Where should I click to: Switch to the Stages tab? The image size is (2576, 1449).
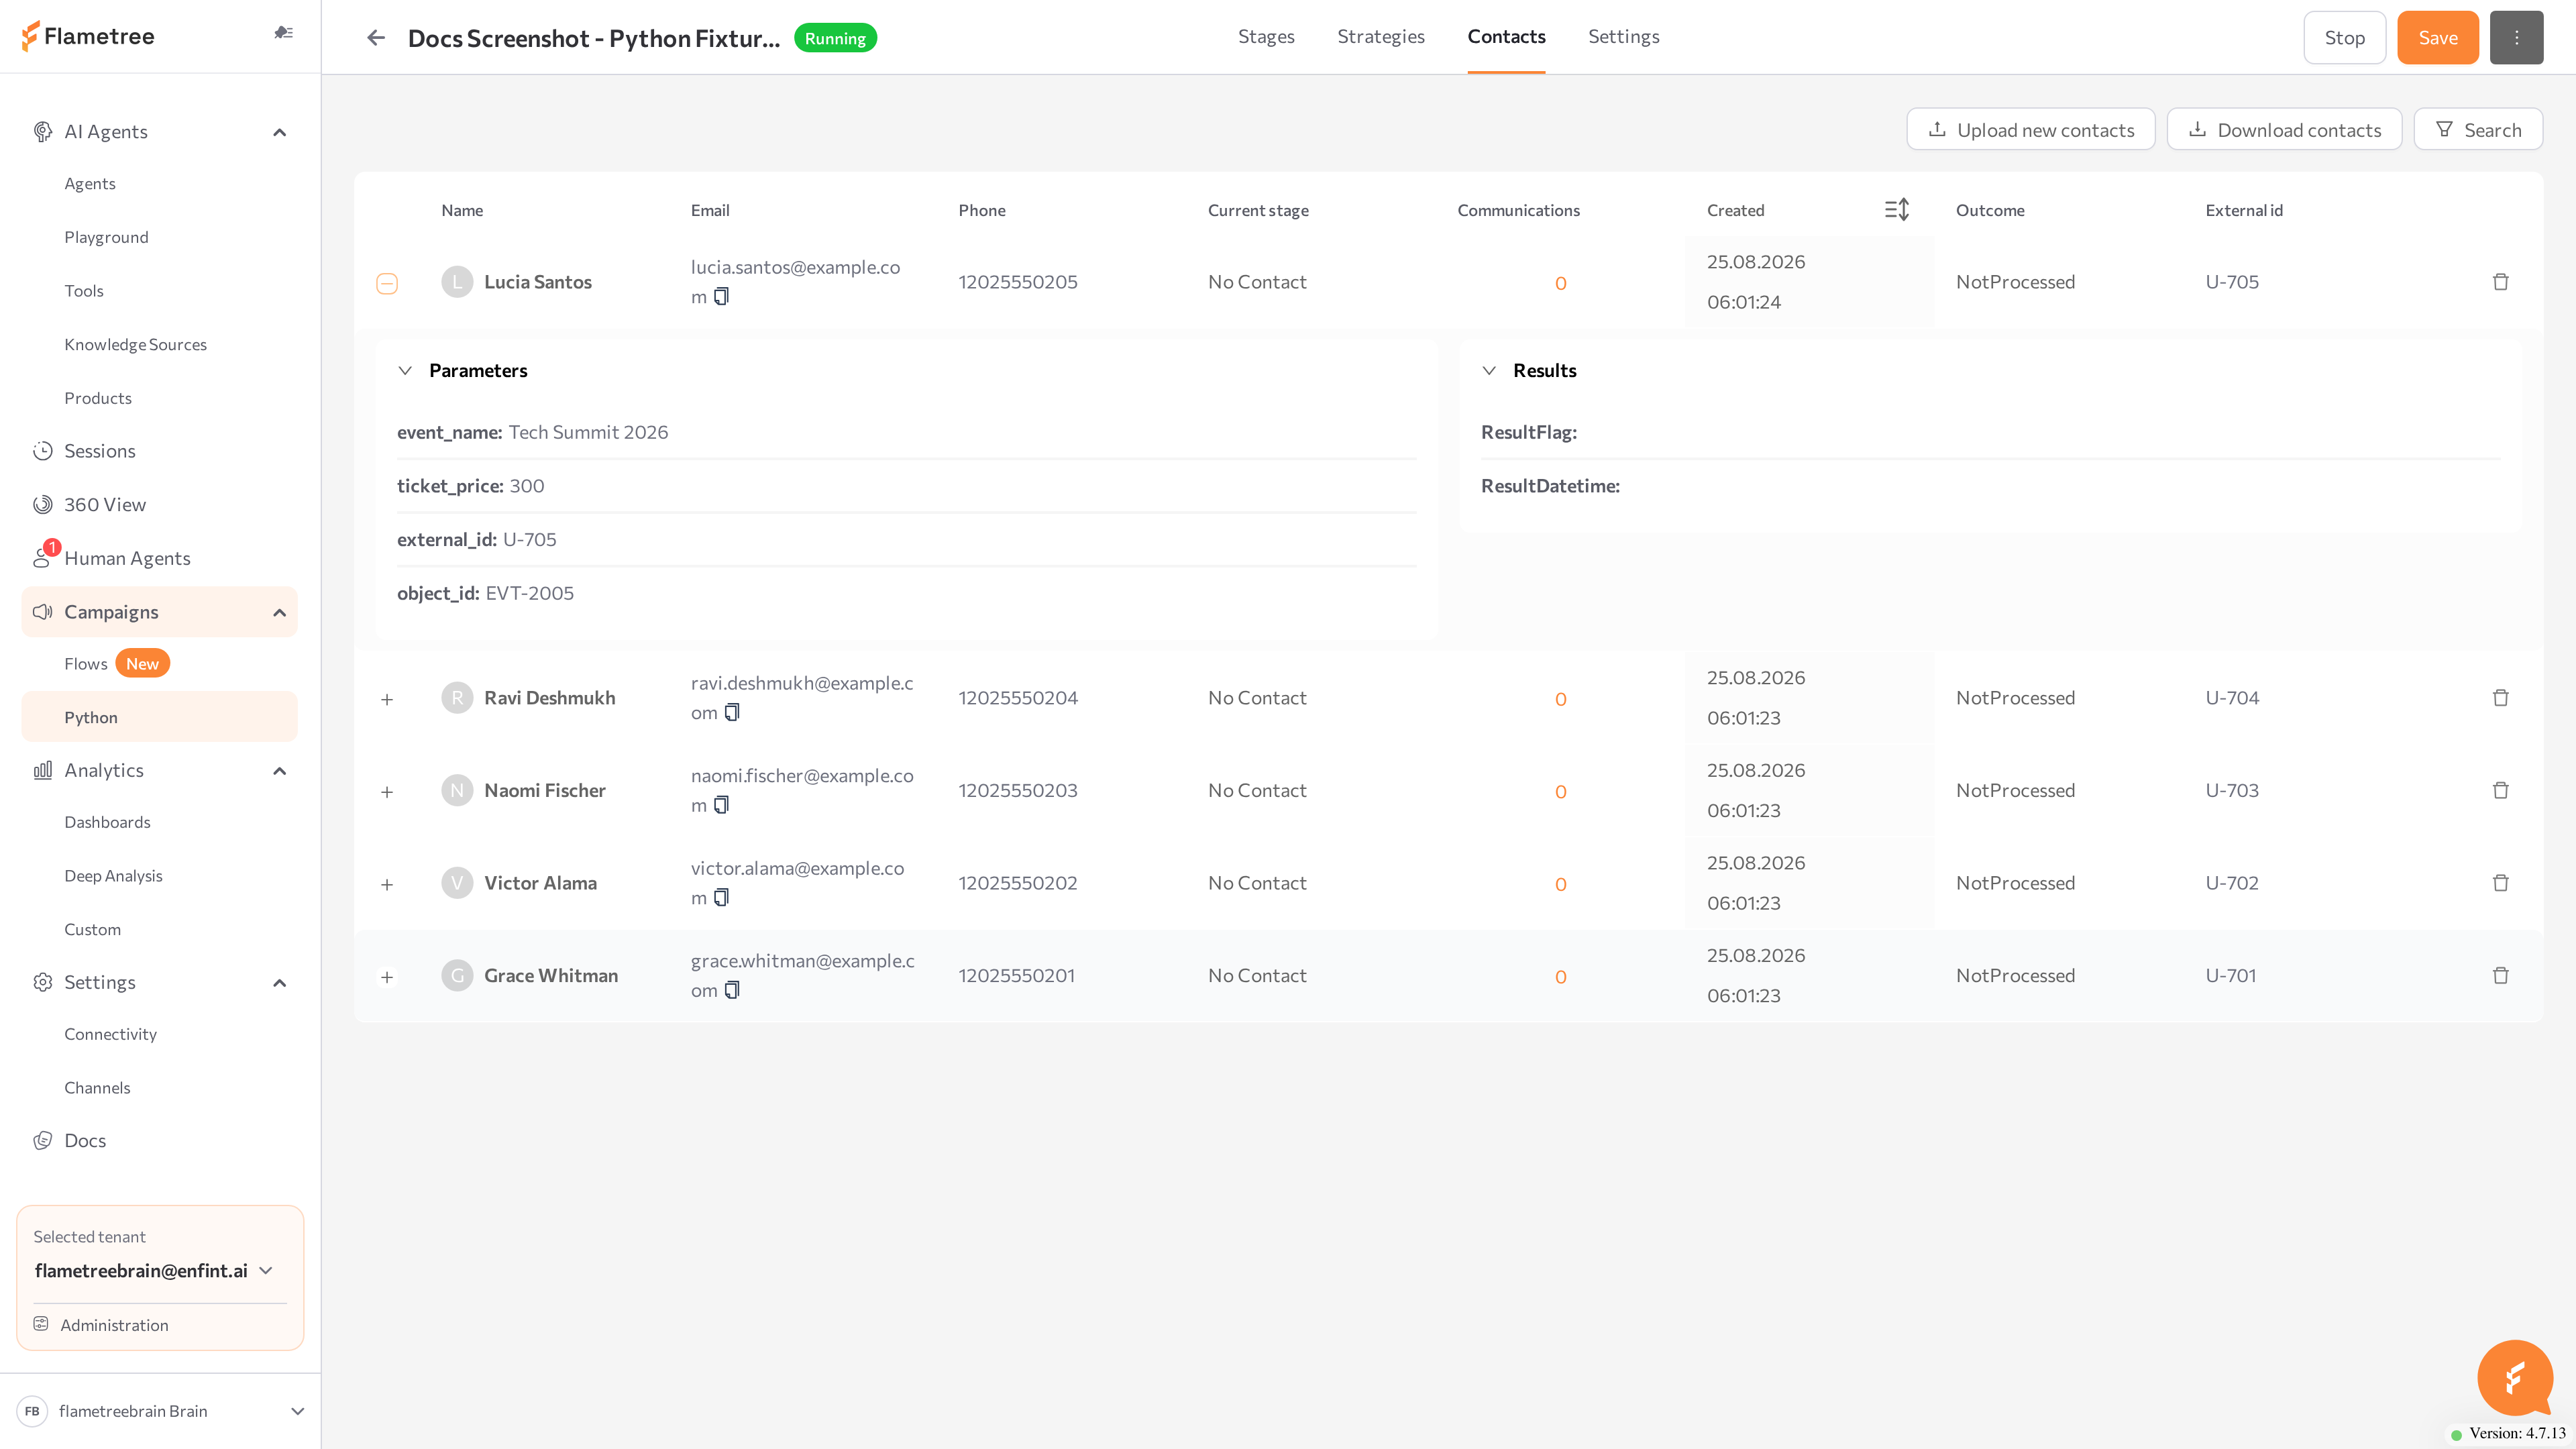click(1266, 37)
